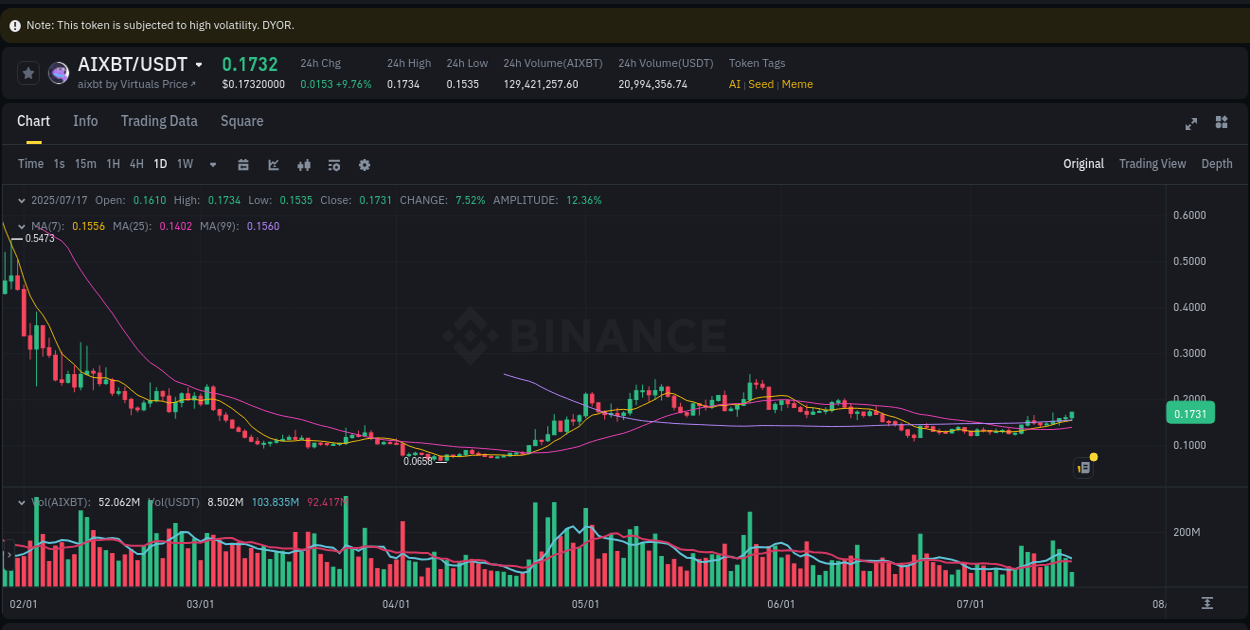Select the line chart style icon
Image resolution: width=1250 pixels, height=630 pixels.
tap(273, 164)
